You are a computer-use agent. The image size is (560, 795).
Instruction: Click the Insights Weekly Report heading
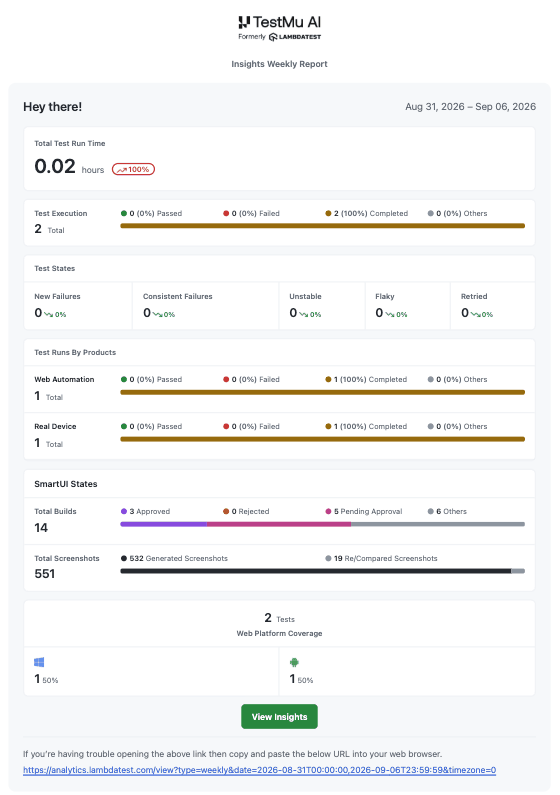[x=279, y=64]
